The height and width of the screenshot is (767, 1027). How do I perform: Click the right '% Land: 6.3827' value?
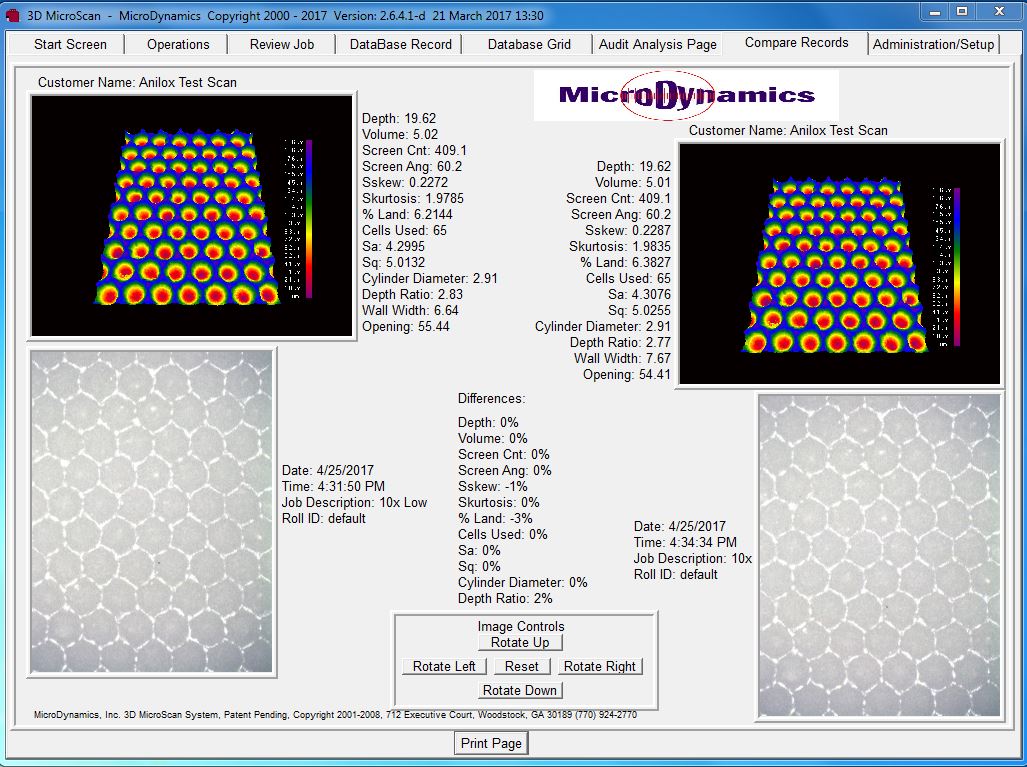coord(626,262)
